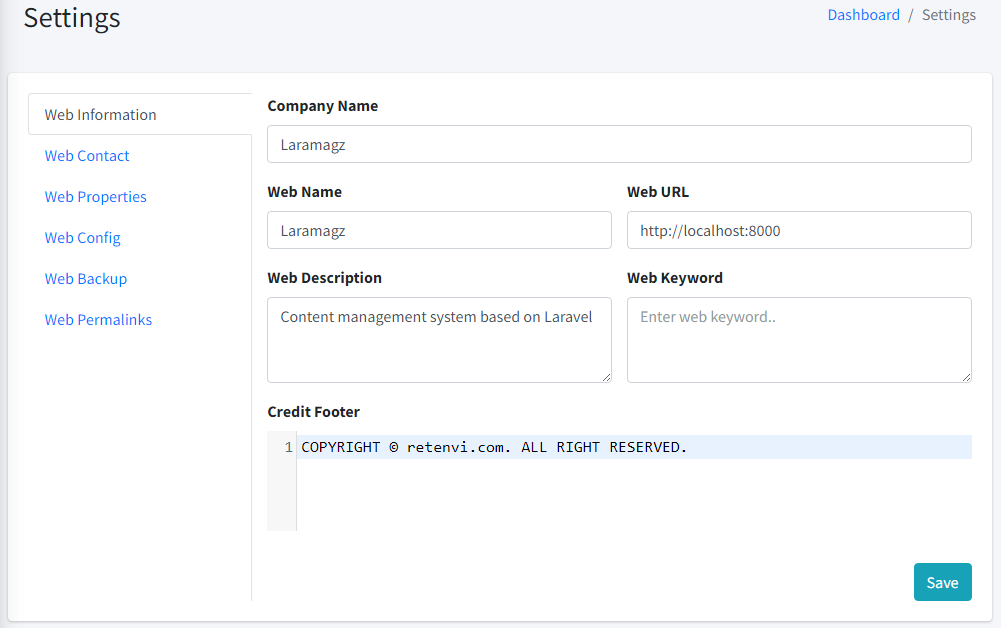Image resolution: width=1001 pixels, height=628 pixels.
Task: Focus the Company Name input field
Action: [x=619, y=144]
